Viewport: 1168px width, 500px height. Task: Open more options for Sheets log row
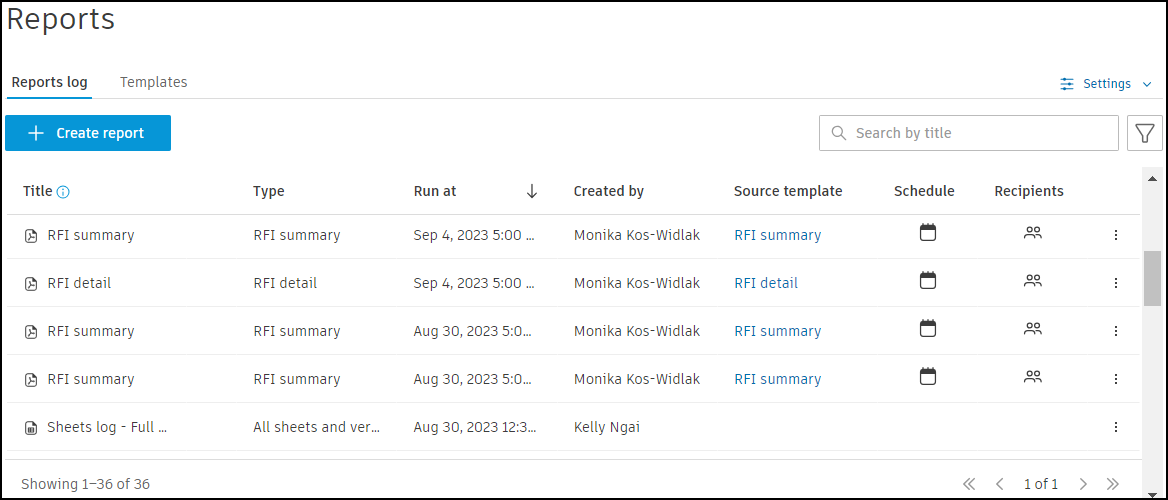click(x=1116, y=427)
